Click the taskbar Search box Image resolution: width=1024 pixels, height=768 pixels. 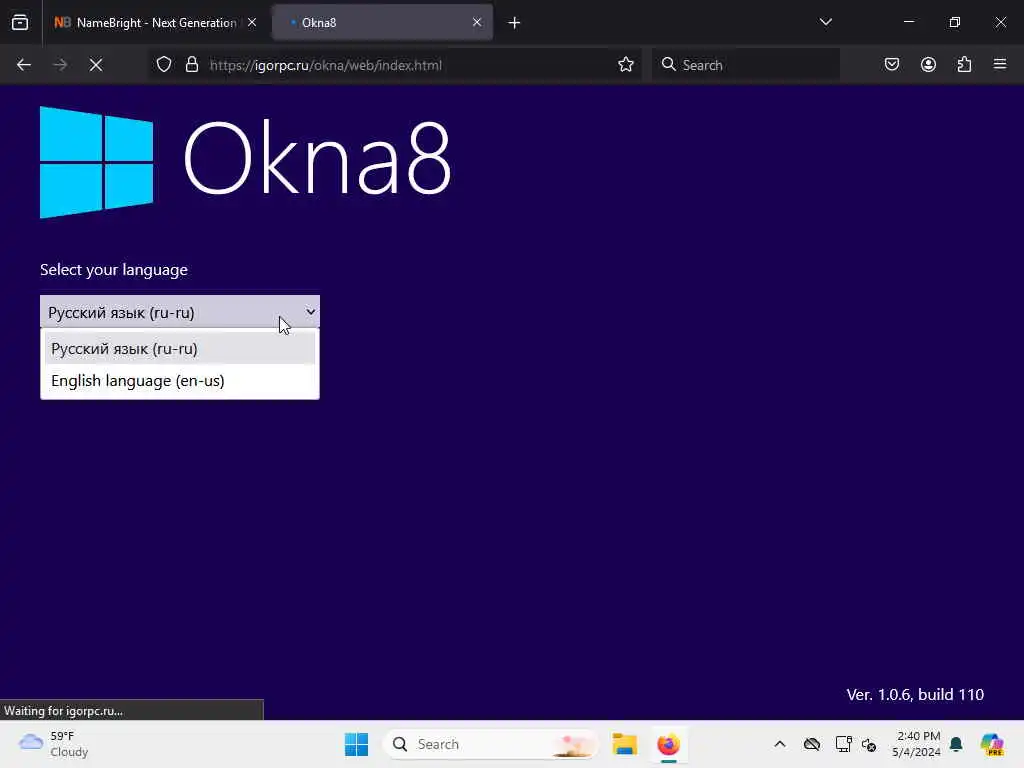(490, 744)
